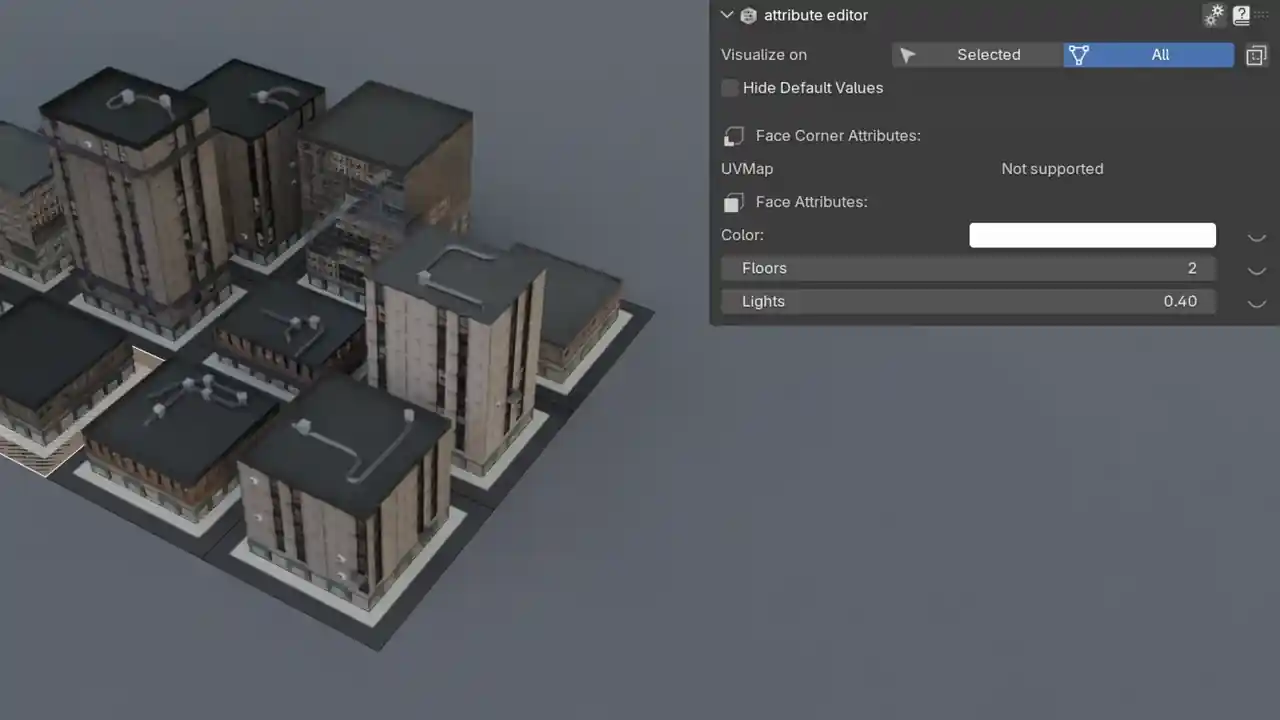Click the 'Face Corner Attributes:' heading
Viewport: 1280px width, 720px height.
click(838, 136)
